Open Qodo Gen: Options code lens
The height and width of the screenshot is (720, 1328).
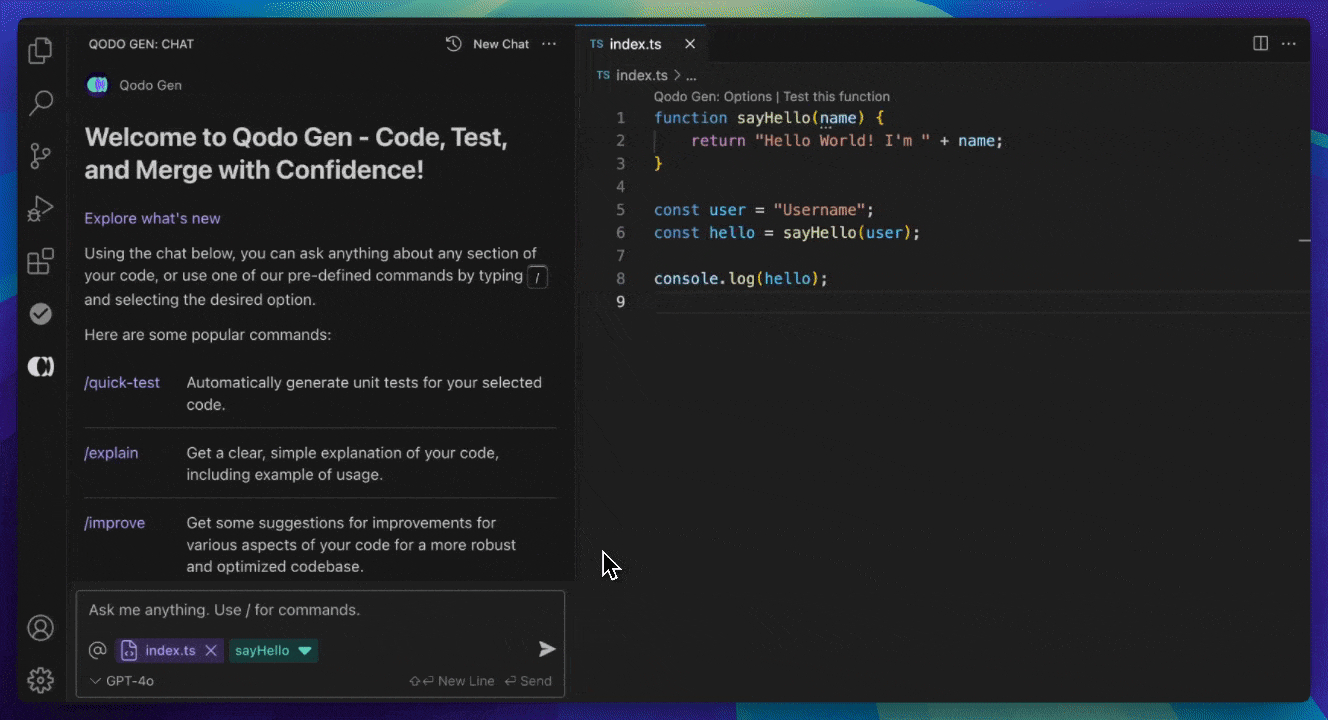point(713,97)
